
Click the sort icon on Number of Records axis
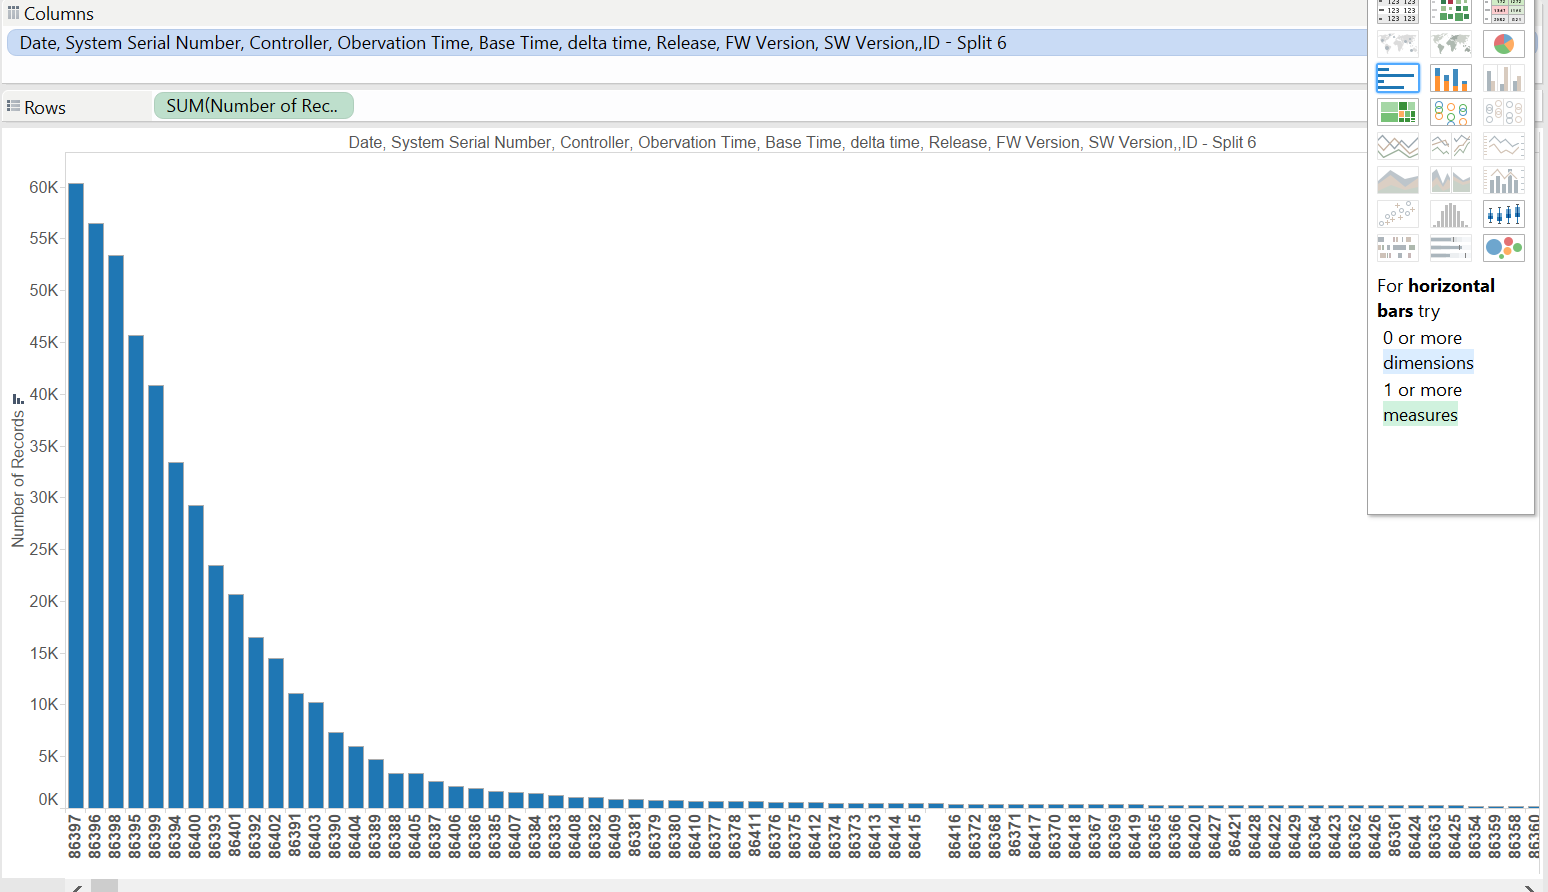tap(18, 398)
